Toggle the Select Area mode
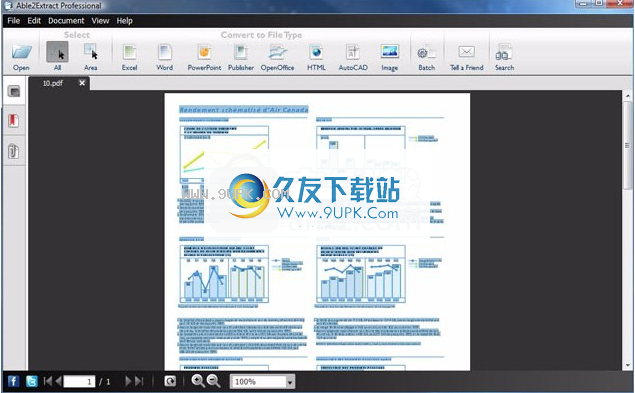 point(90,57)
